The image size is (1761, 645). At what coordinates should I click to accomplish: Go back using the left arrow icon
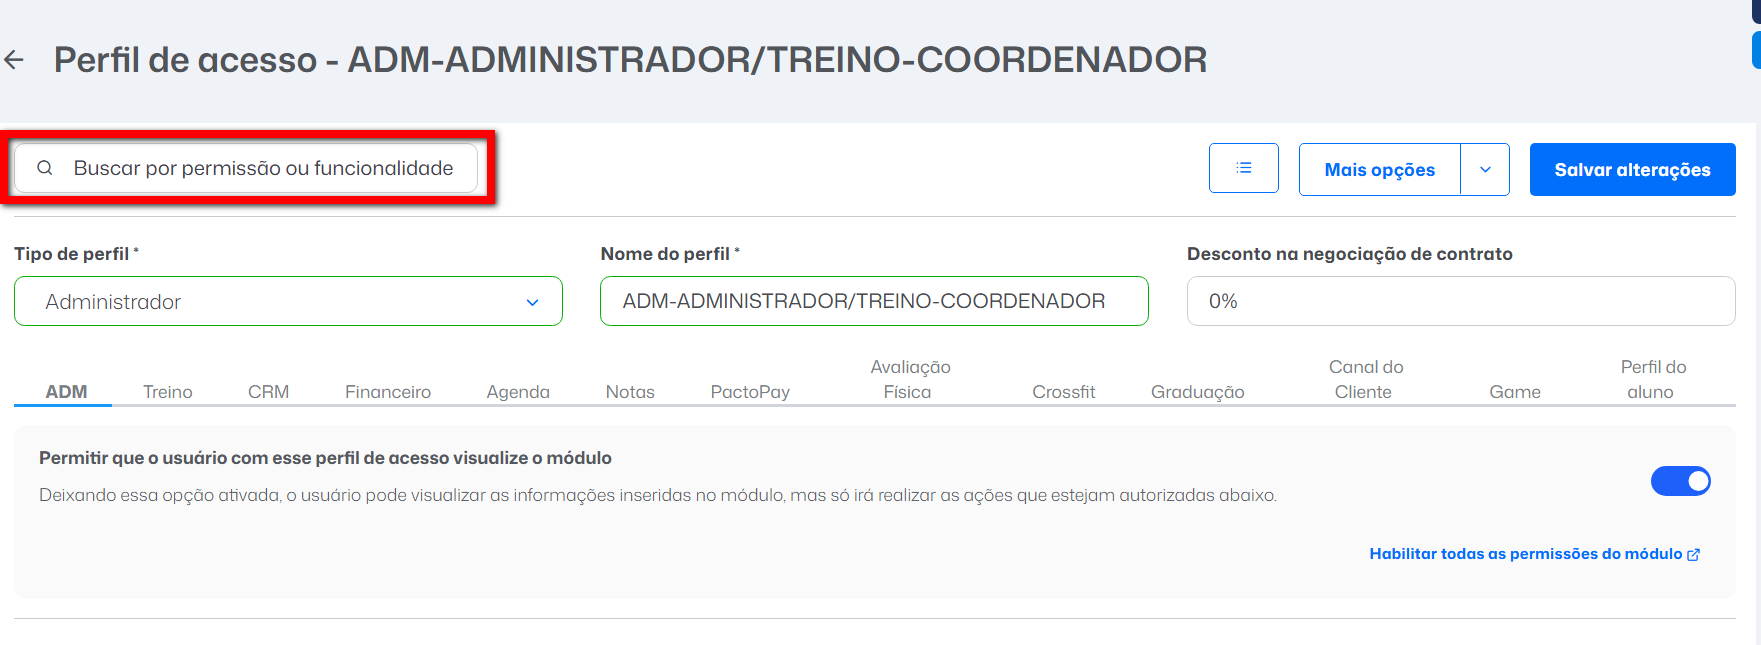14,60
